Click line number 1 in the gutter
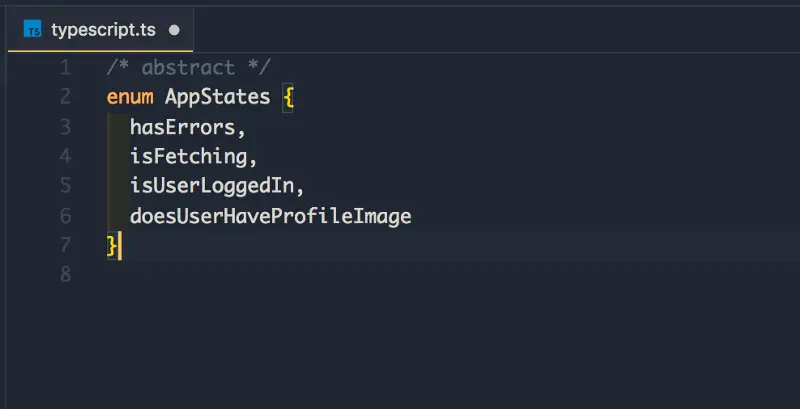The height and width of the screenshot is (409, 800). 66,68
